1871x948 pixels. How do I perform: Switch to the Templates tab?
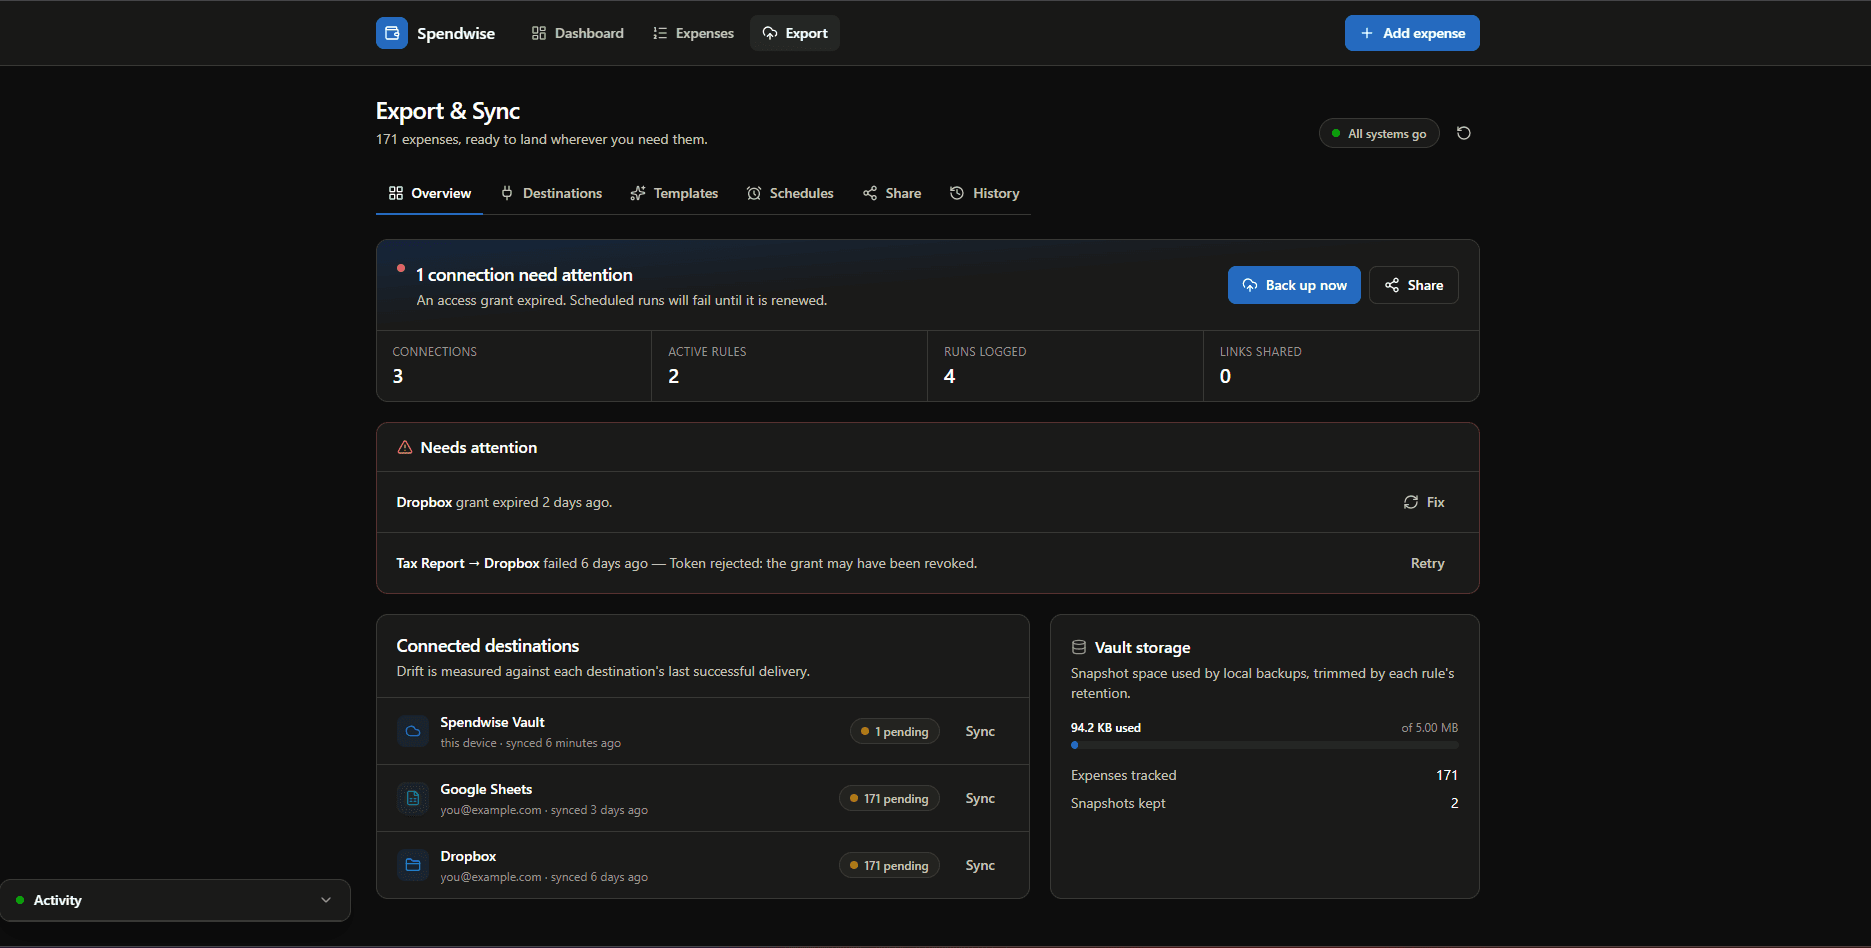click(x=674, y=193)
